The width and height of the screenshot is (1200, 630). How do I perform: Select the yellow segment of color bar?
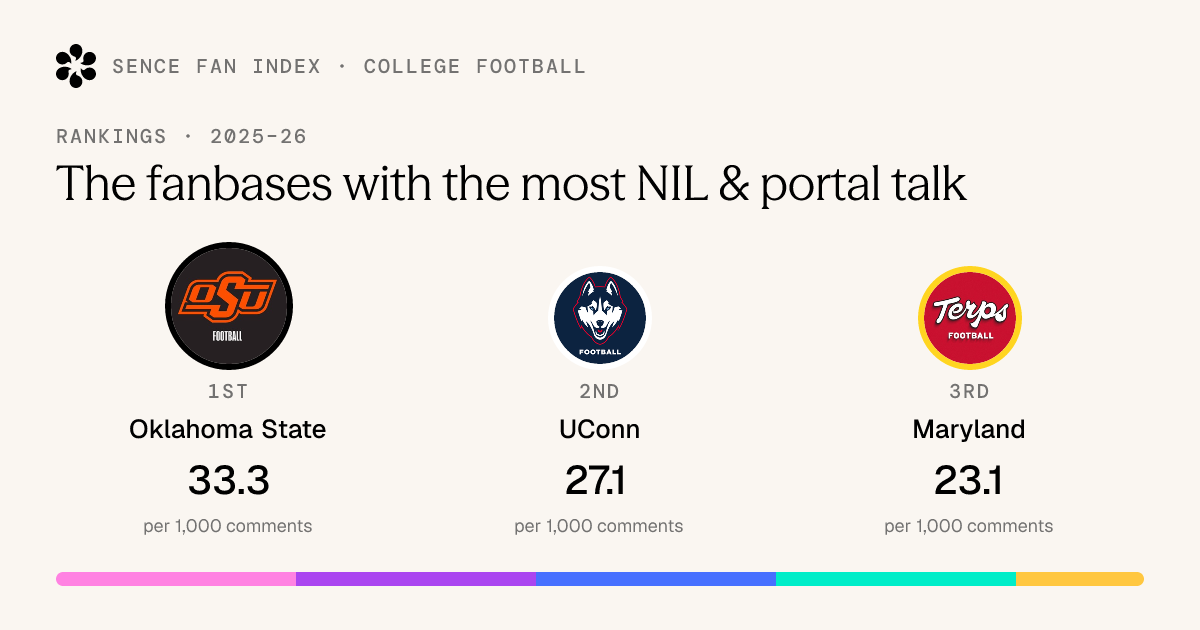[1080, 579]
